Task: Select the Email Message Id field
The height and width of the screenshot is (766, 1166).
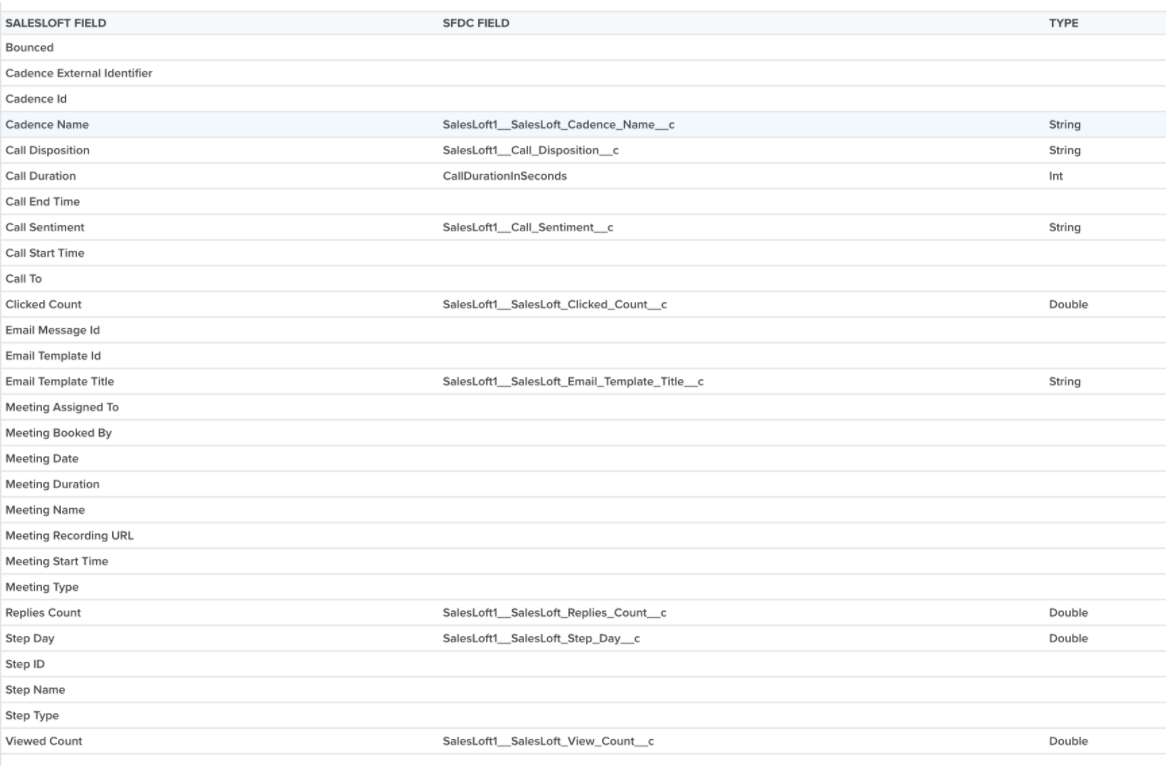Action: pos(52,330)
